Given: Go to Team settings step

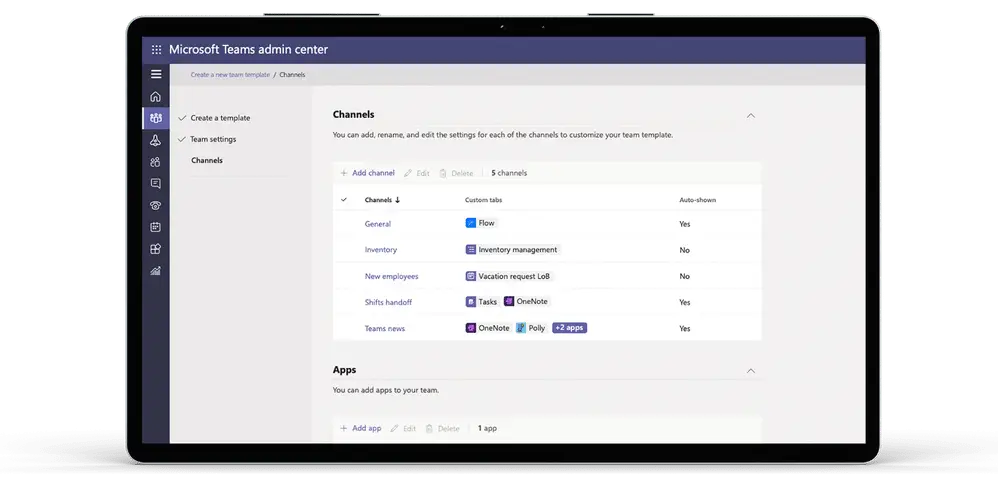Looking at the screenshot, I should (x=213, y=139).
